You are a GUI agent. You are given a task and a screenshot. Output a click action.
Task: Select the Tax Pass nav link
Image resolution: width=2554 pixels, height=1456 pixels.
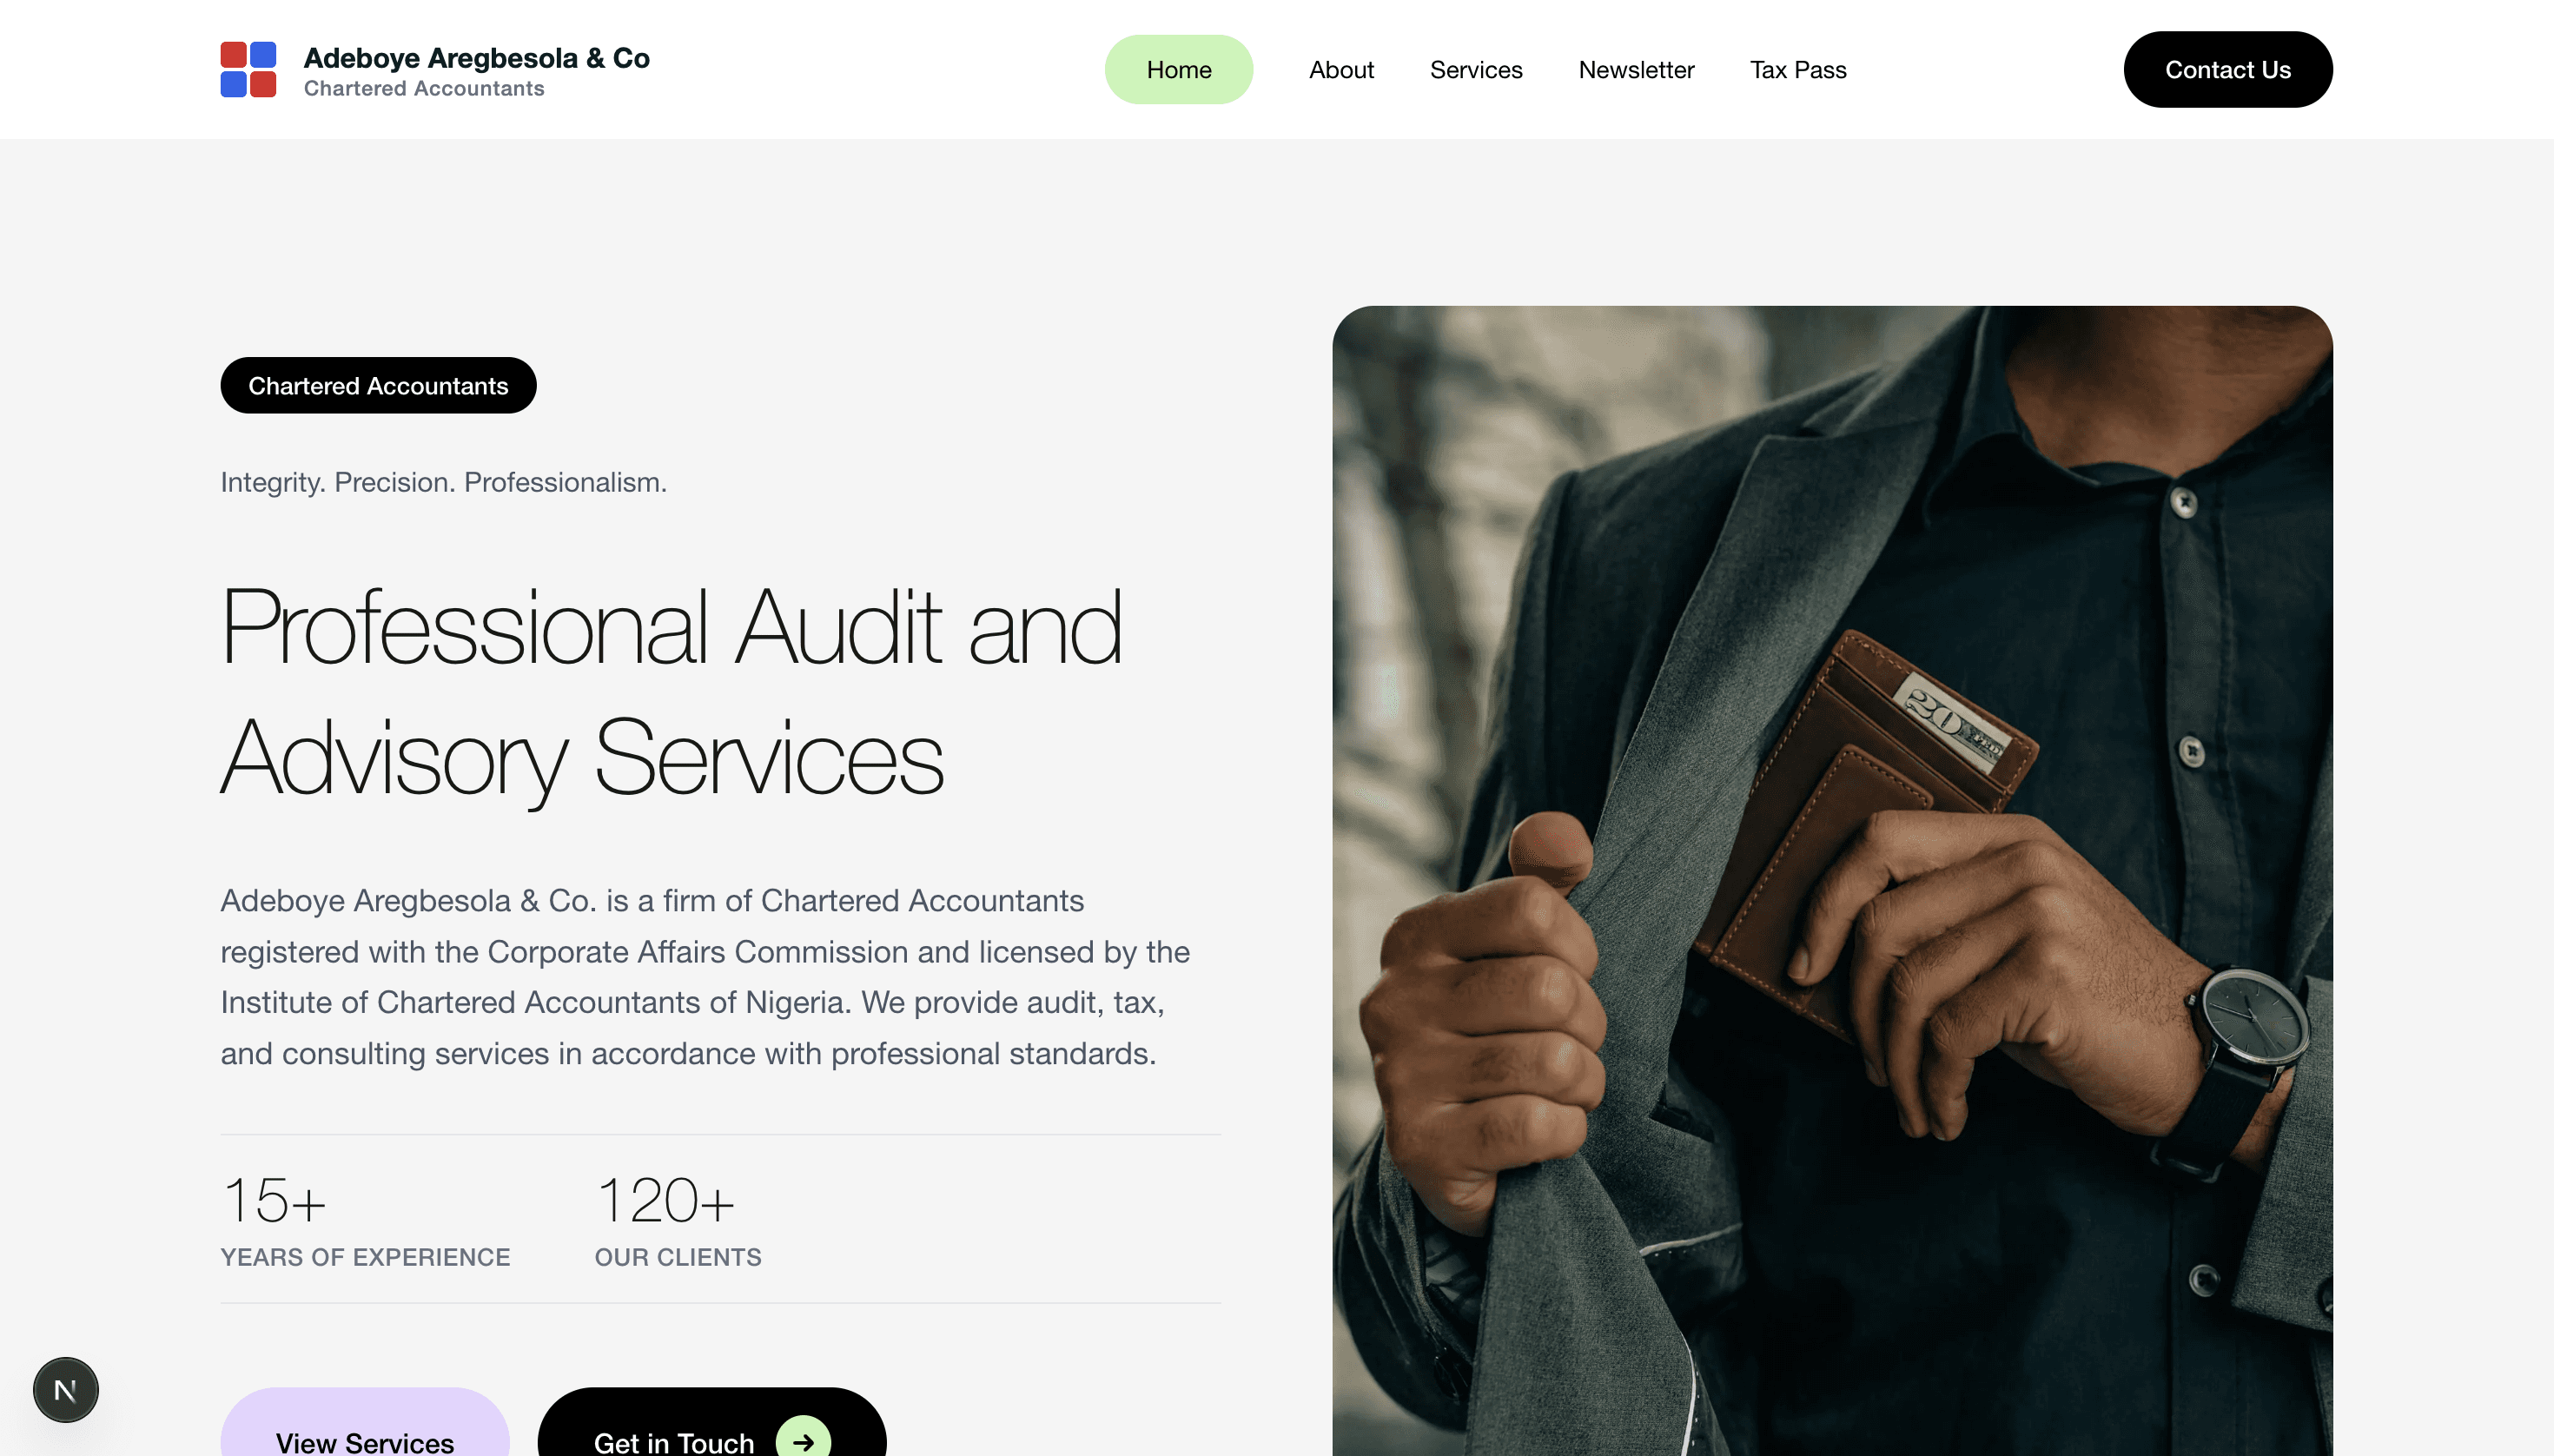pyautogui.click(x=1797, y=70)
